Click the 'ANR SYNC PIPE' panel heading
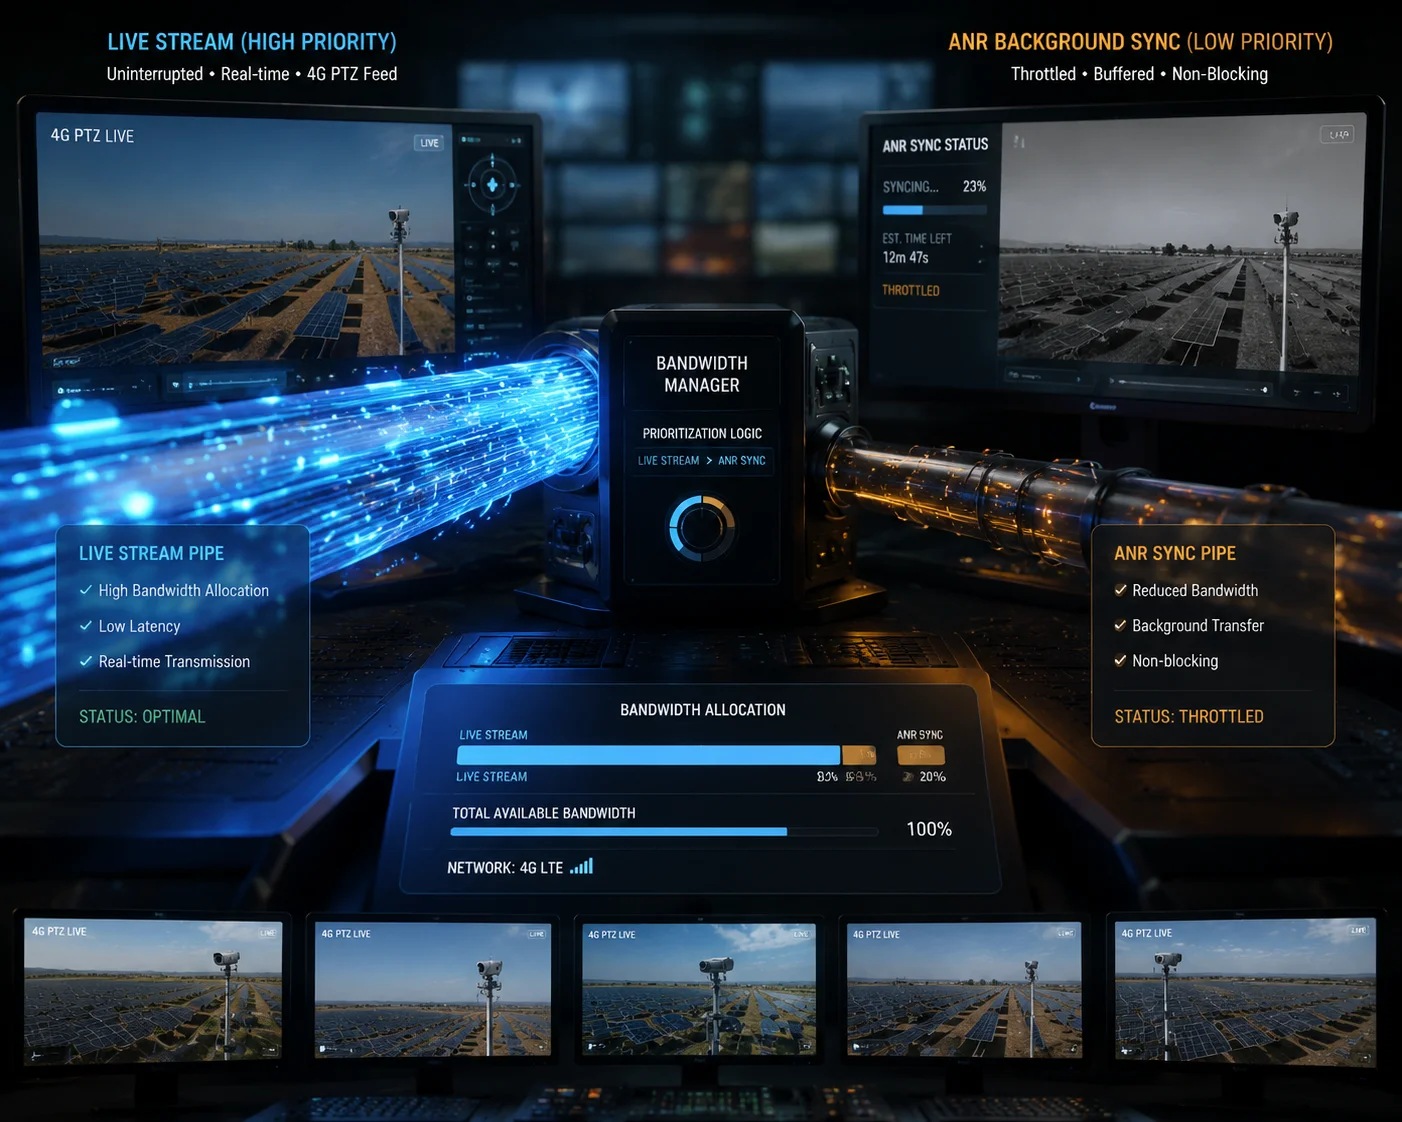 [1175, 553]
